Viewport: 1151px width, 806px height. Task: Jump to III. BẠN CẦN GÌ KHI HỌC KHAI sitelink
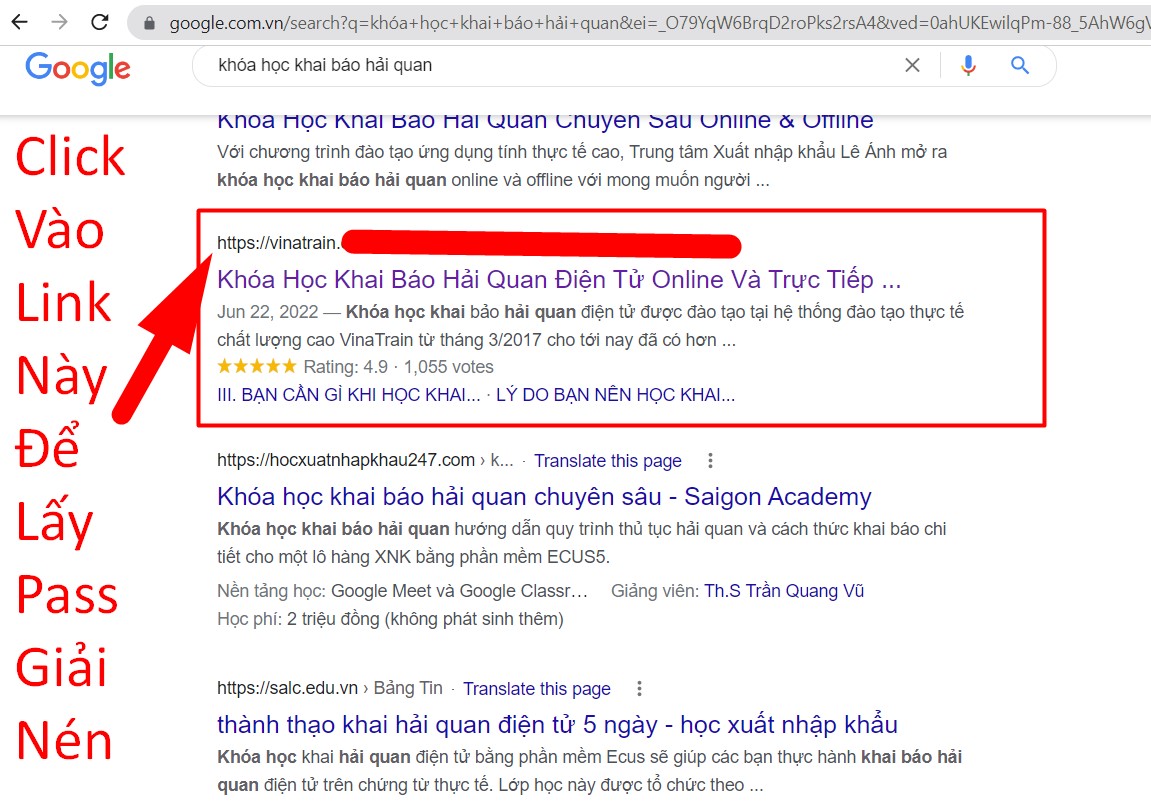click(x=349, y=395)
